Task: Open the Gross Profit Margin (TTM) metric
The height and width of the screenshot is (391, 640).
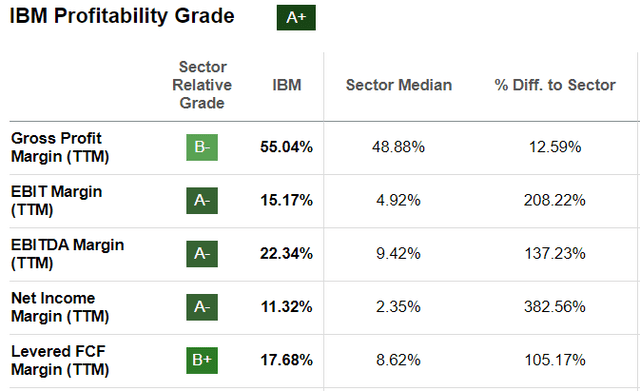Action: [60, 147]
